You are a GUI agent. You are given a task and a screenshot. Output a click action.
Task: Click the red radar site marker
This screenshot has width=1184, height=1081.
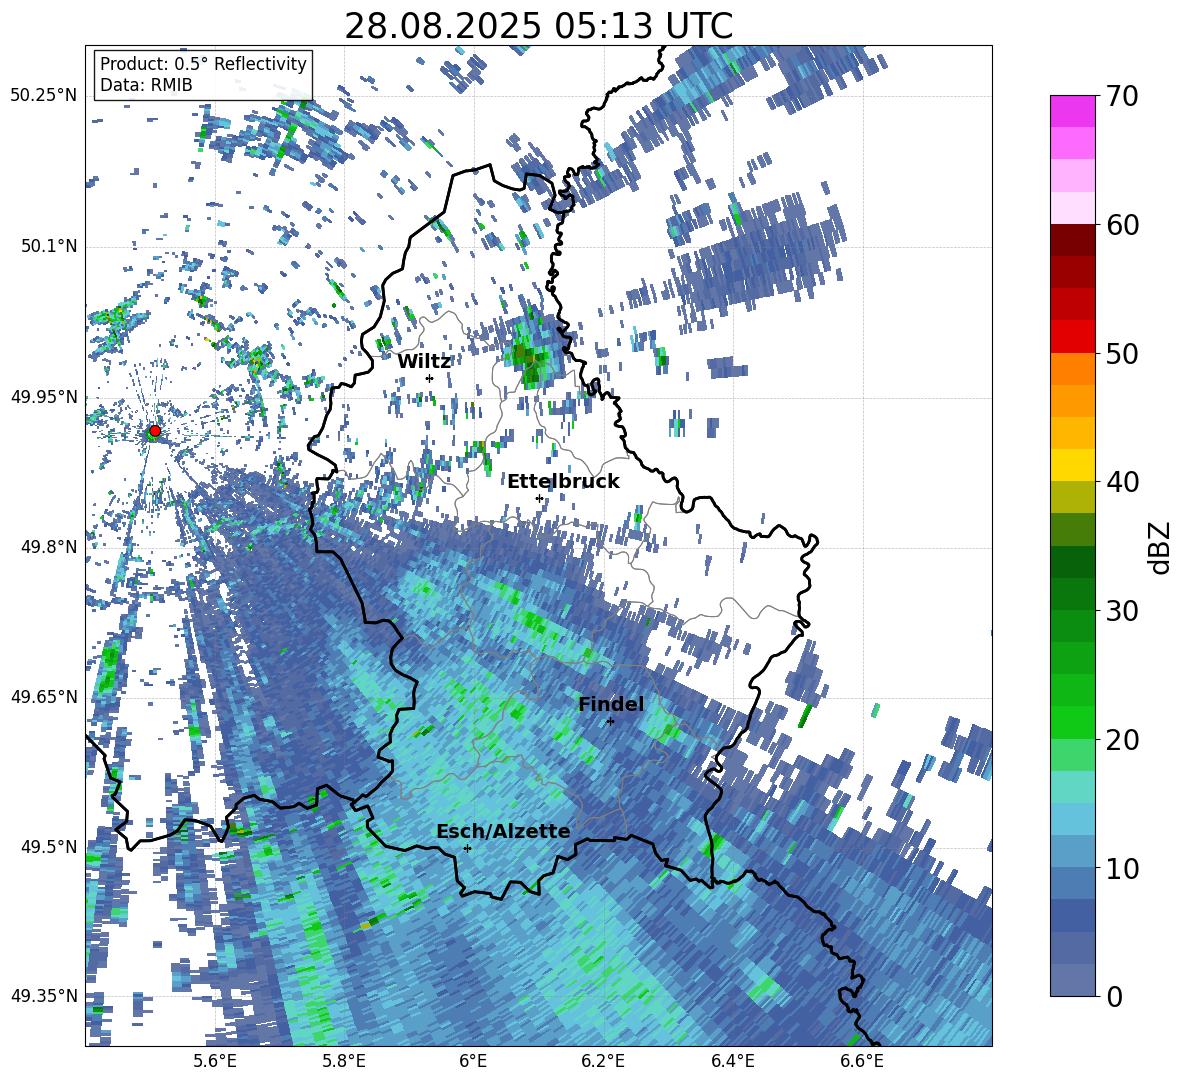pos(155,431)
